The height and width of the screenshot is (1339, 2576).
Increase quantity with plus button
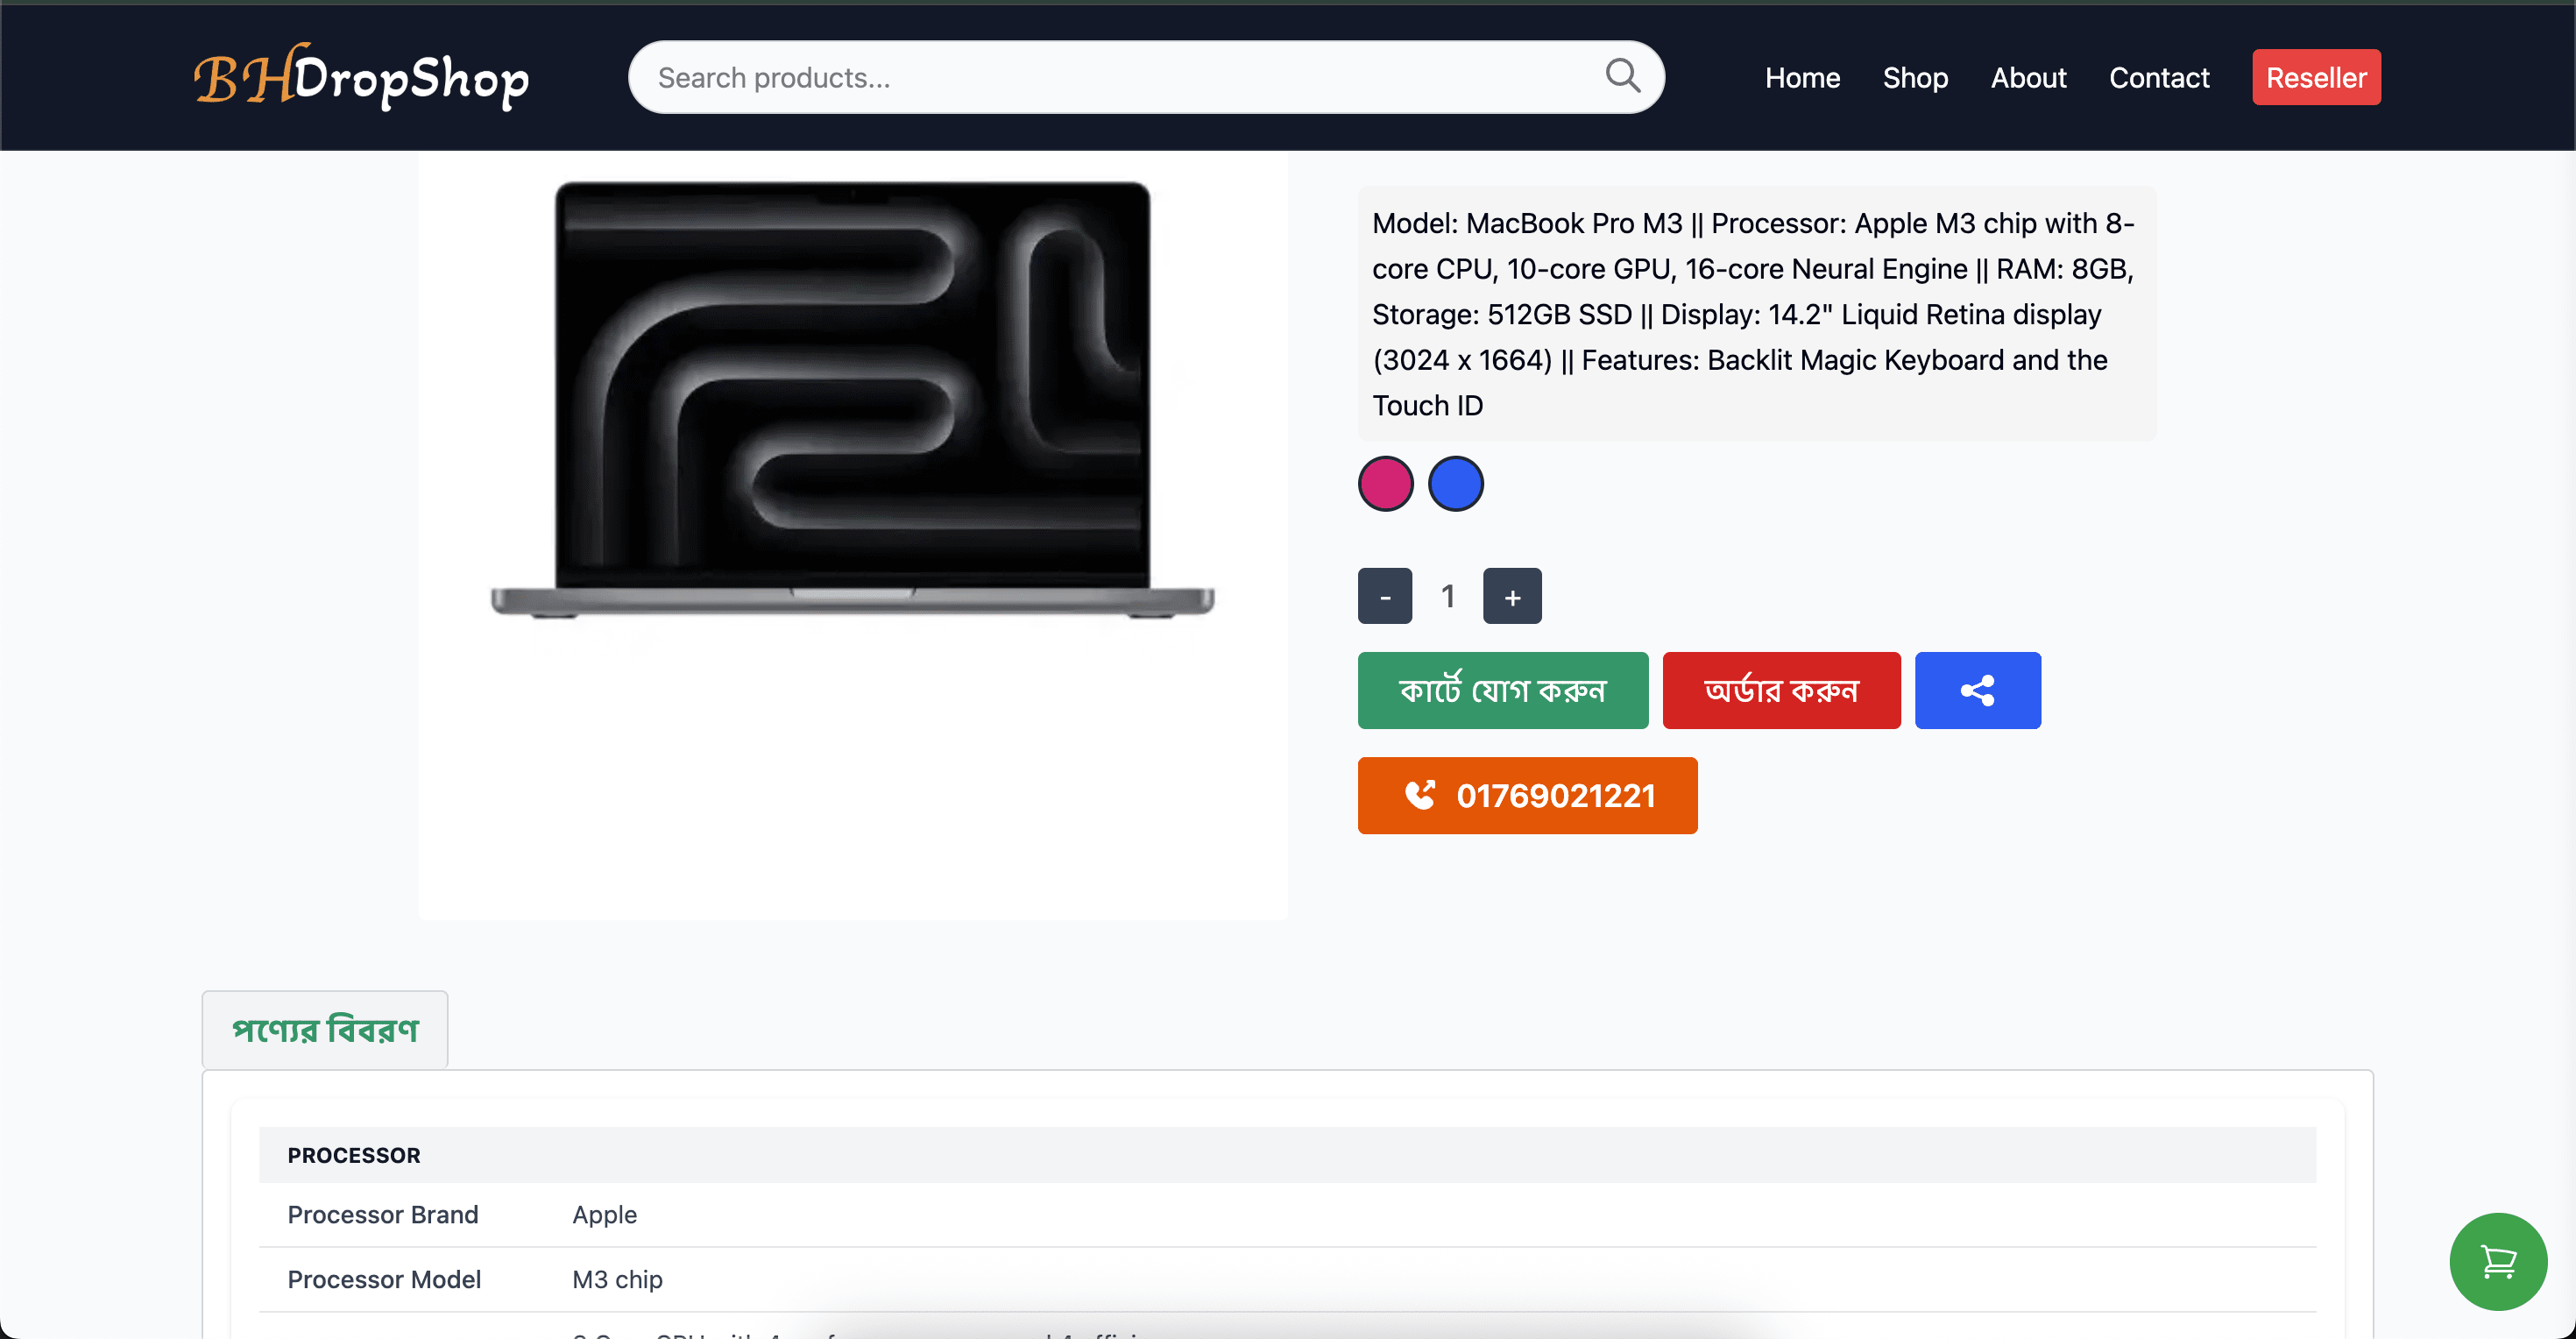pos(1512,596)
